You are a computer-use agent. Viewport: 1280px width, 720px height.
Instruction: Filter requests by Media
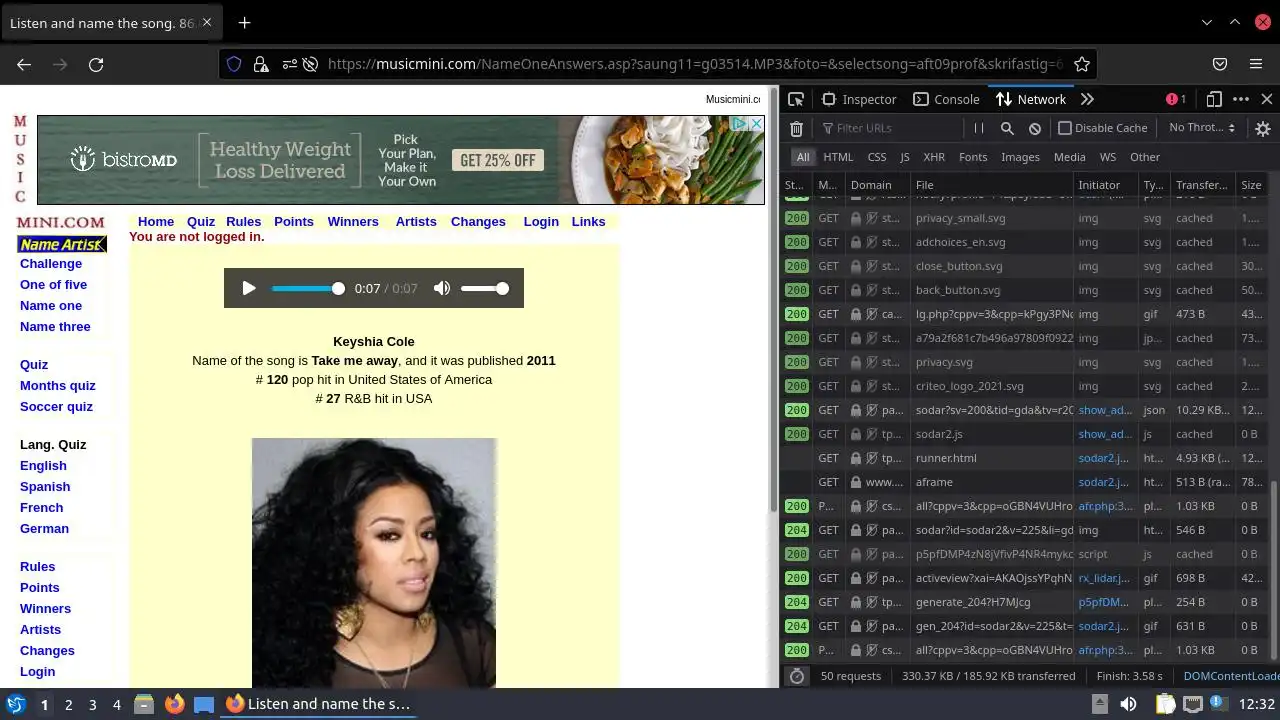coord(1069,157)
